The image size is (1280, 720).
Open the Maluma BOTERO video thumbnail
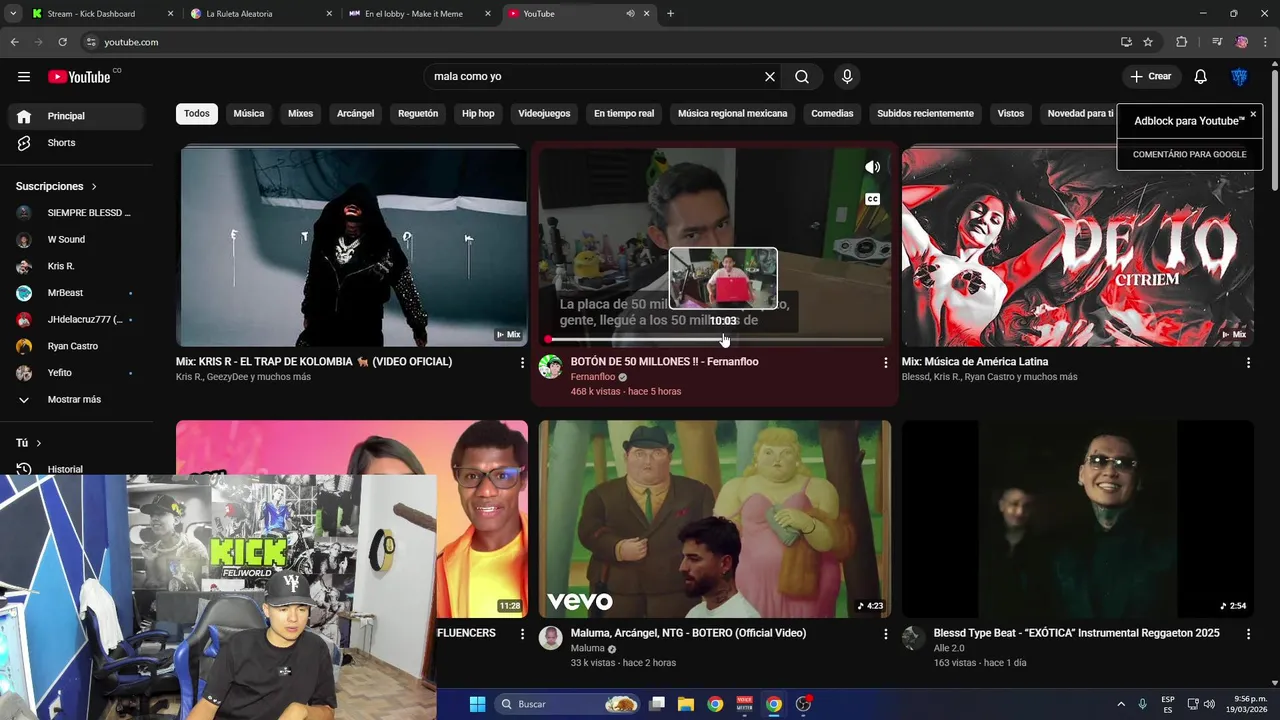coord(714,519)
